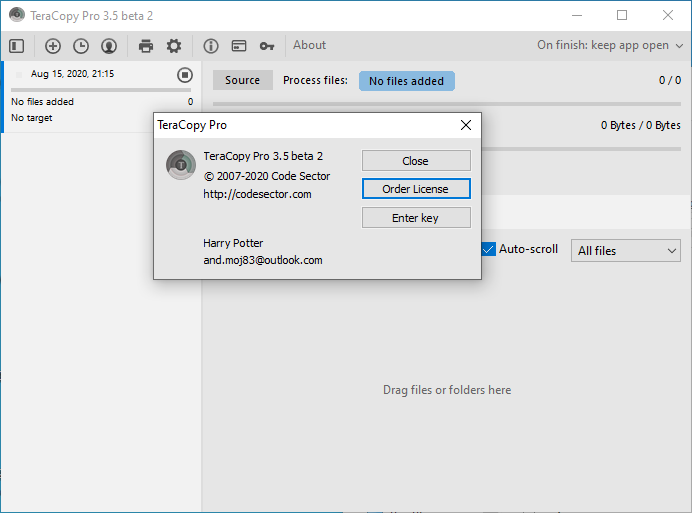Toggle the Auto-scroll checkbox
The height and width of the screenshot is (513, 692).
[x=489, y=249]
